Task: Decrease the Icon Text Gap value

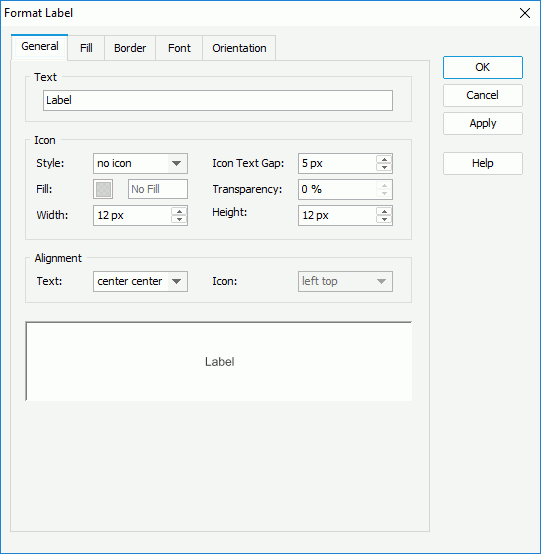Action: pyautogui.click(x=384, y=167)
